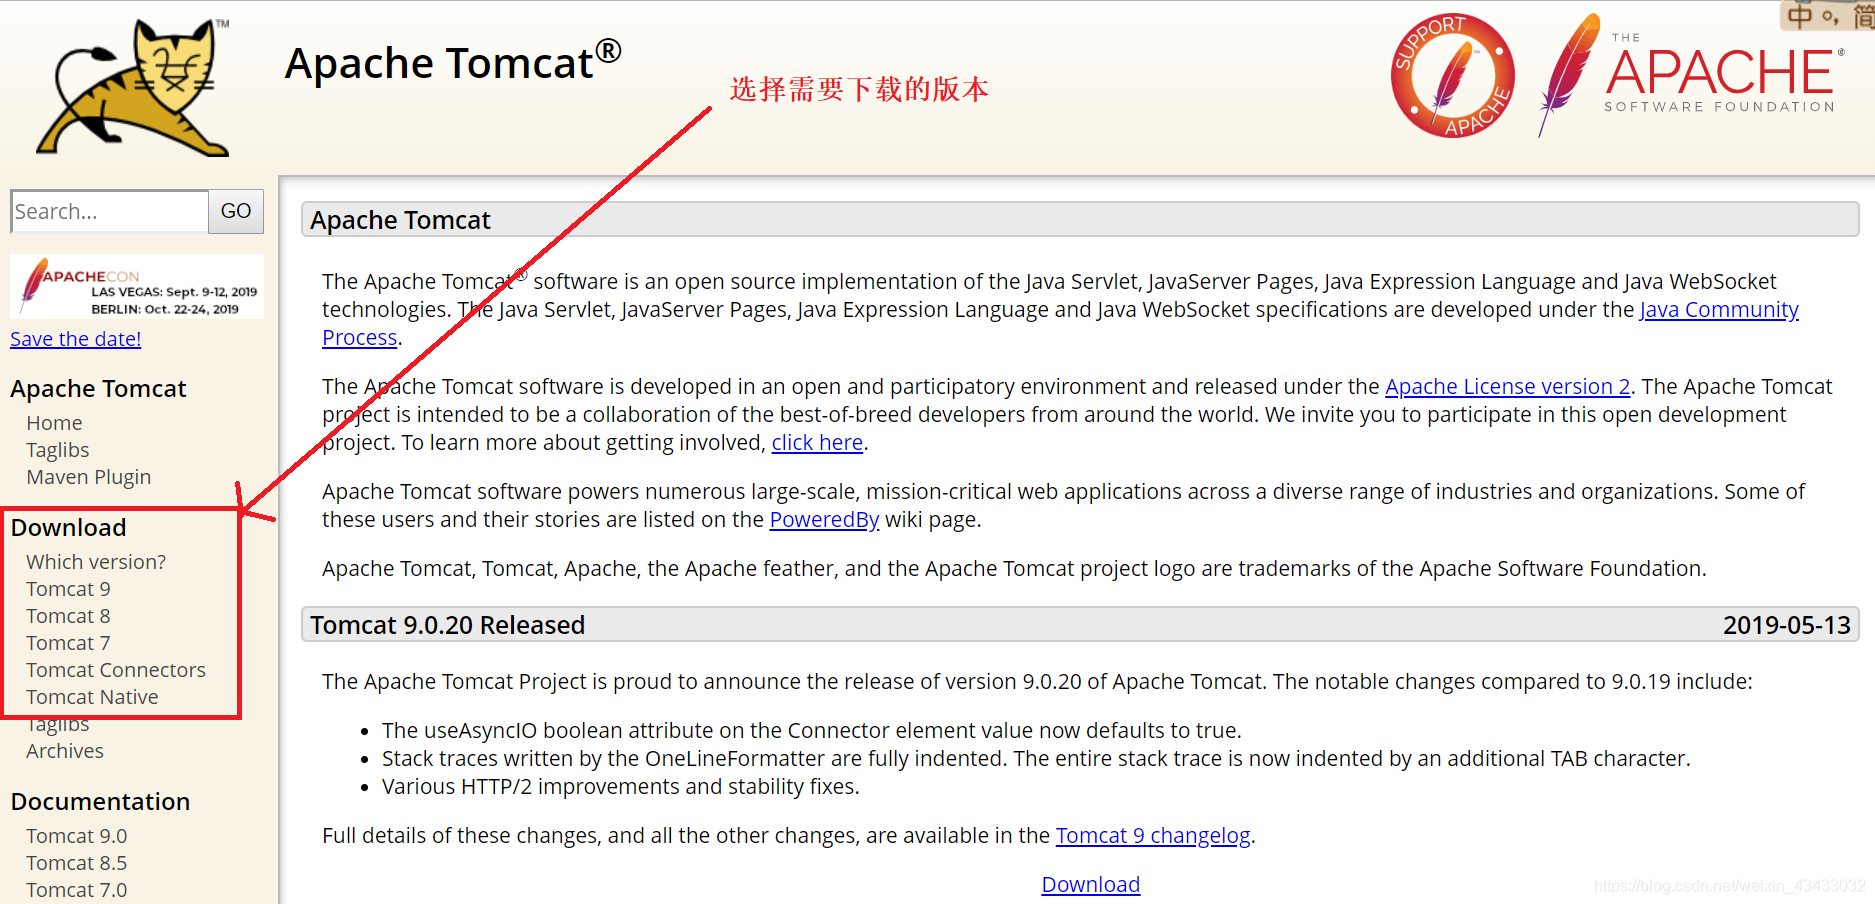1875x904 pixels.
Task: Follow the Java Community Process link
Action: point(1719,310)
